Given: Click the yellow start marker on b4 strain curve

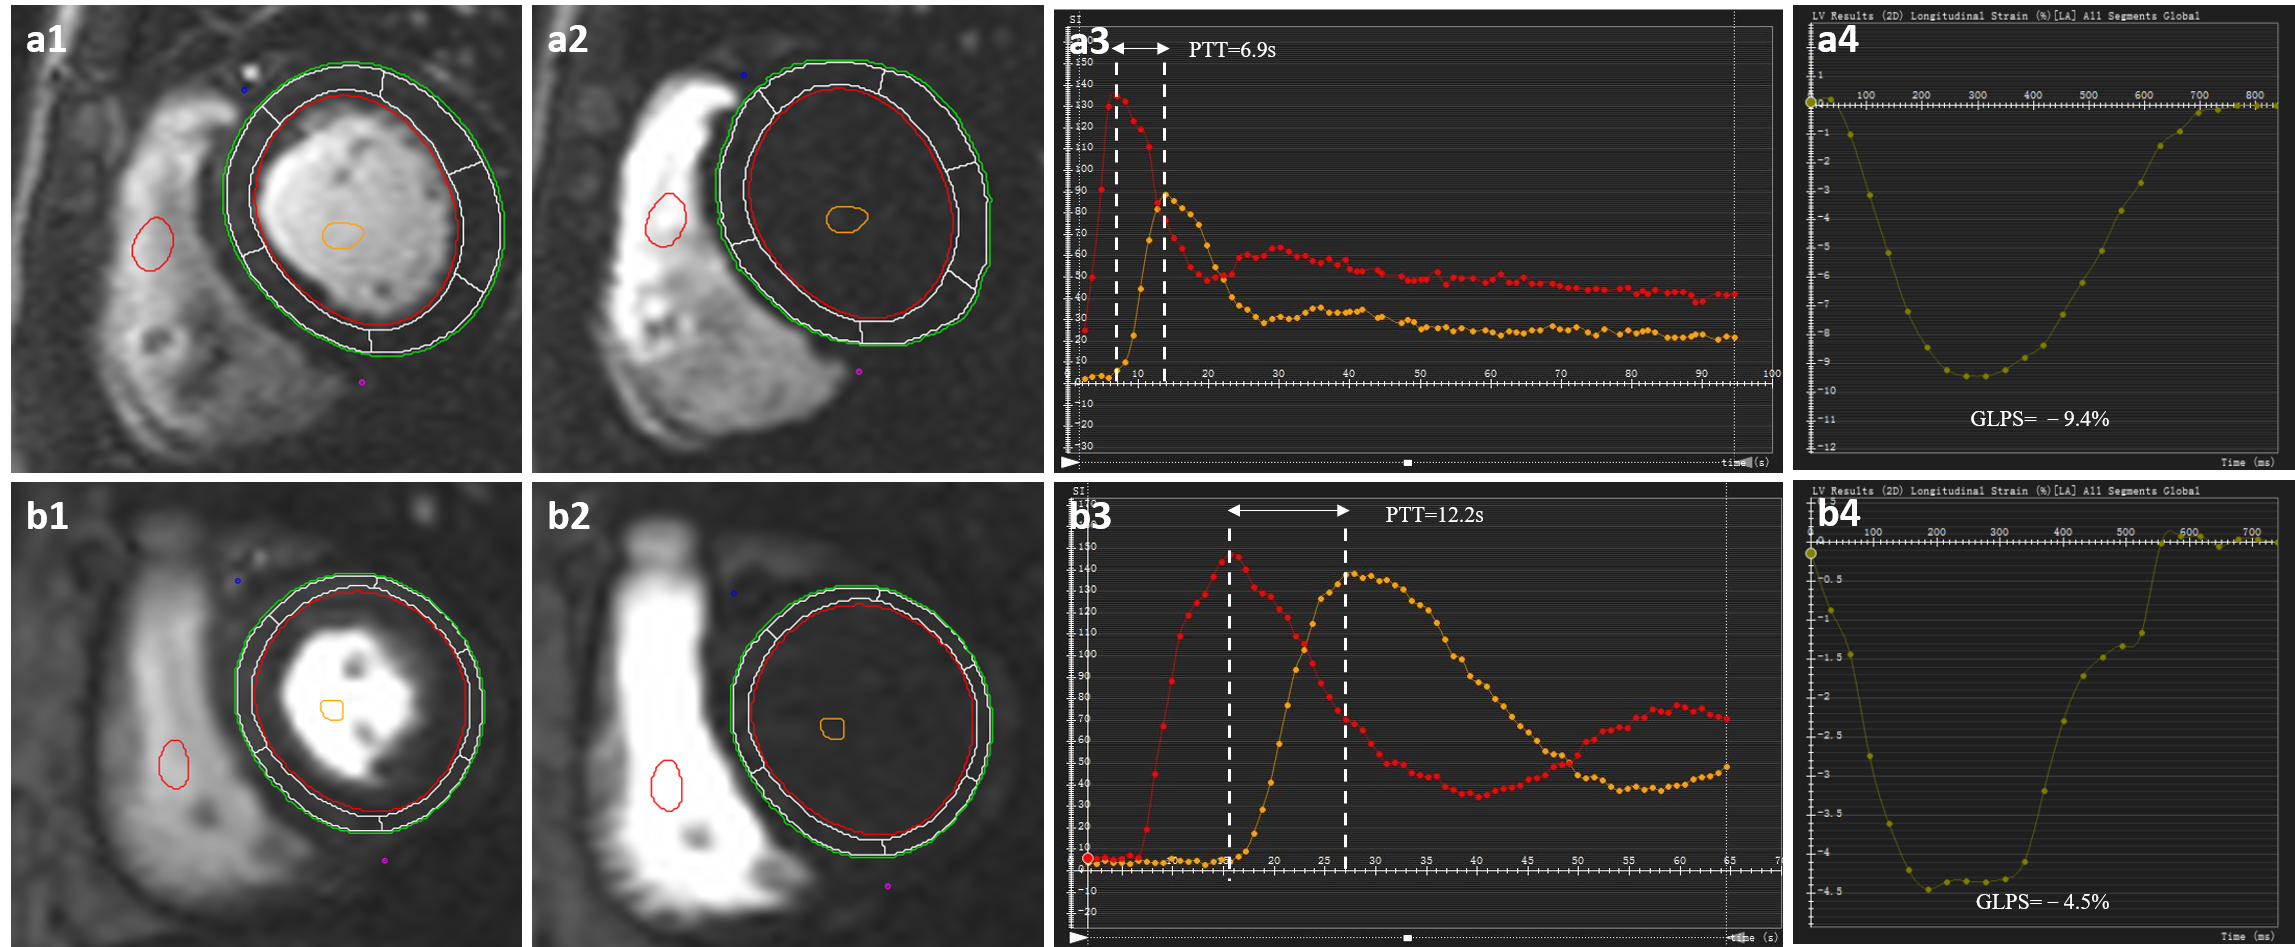Looking at the screenshot, I should point(1811,553).
